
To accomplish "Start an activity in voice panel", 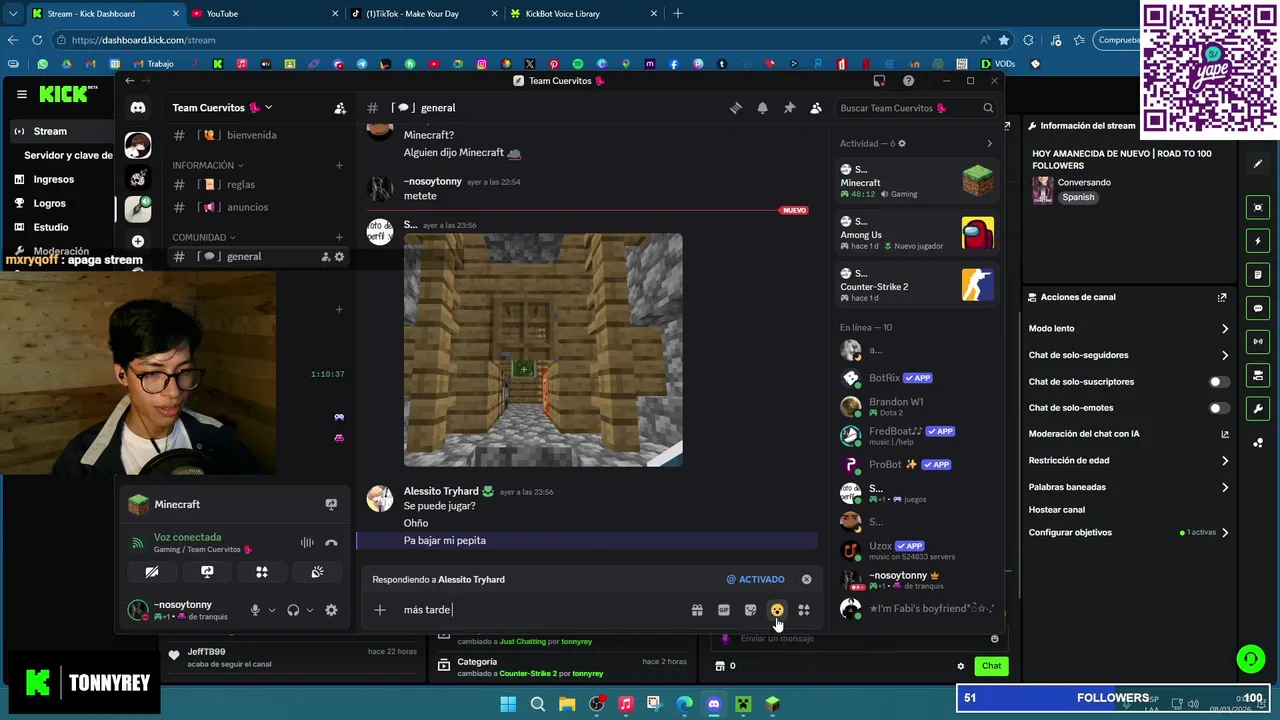I will [x=262, y=572].
